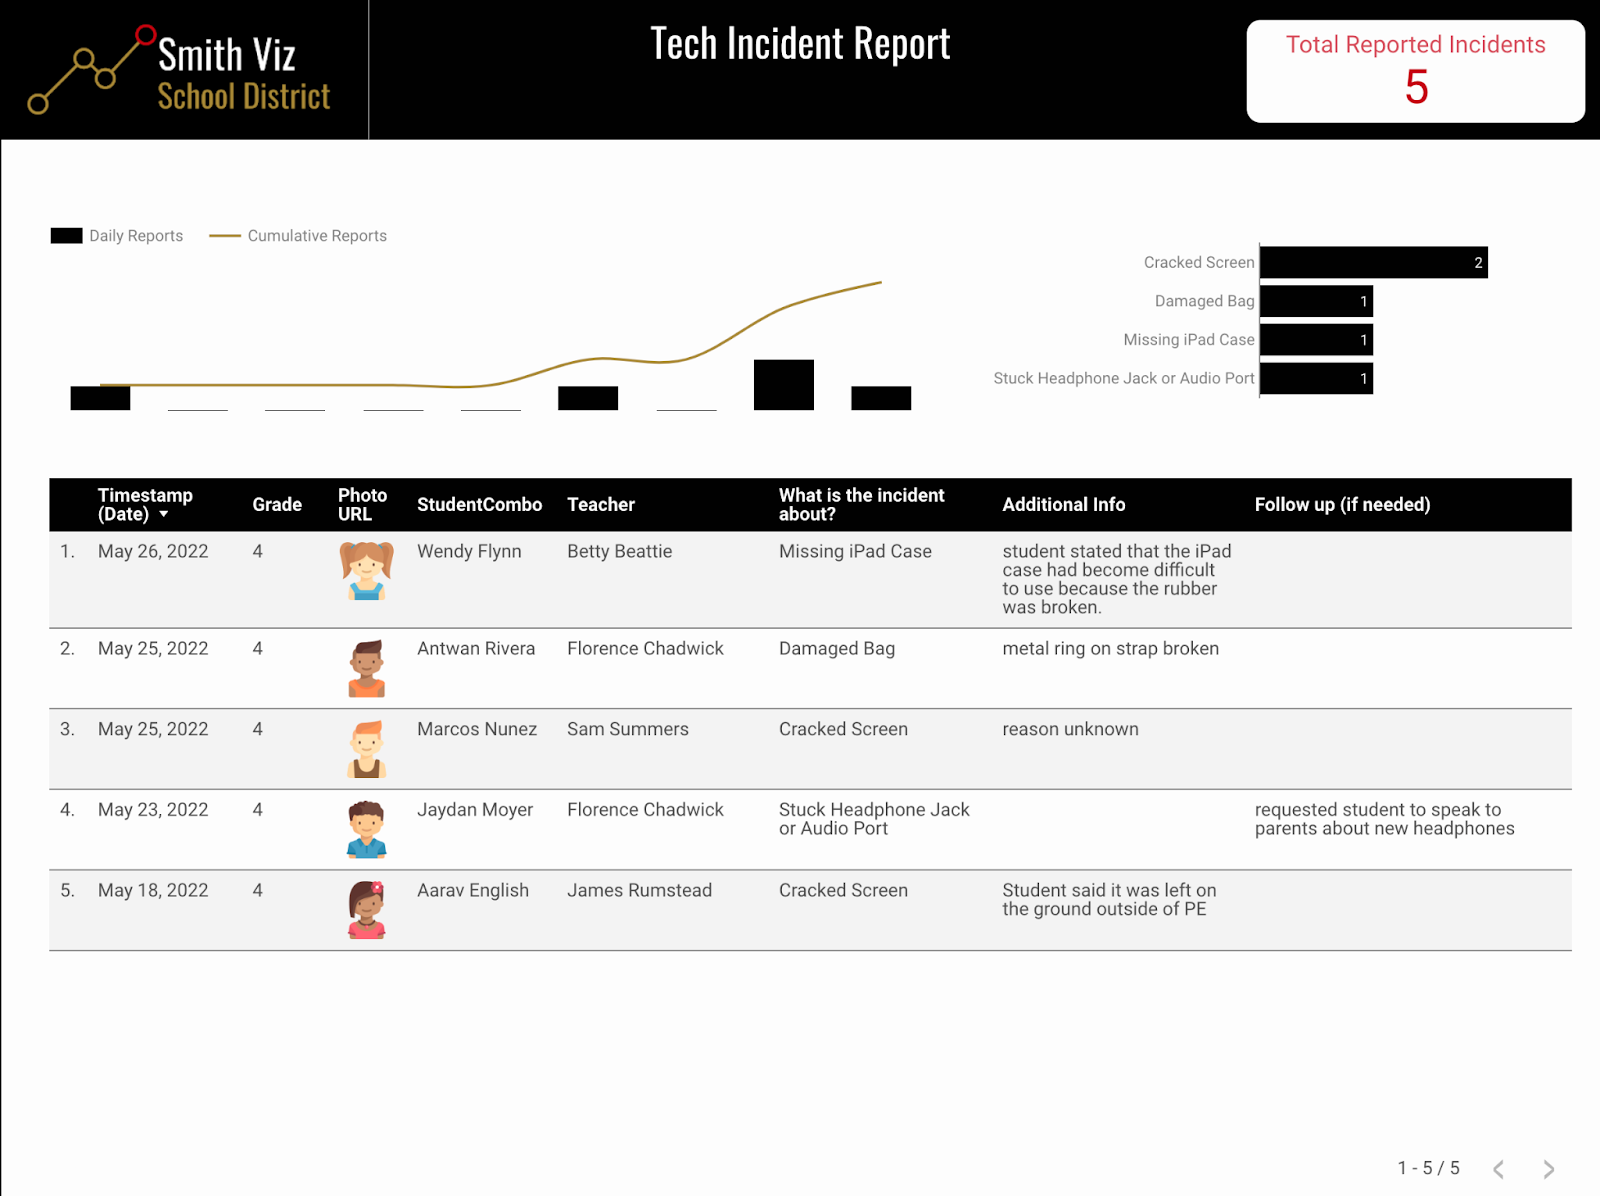This screenshot has width=1600, height=1196.
Task: Select student name Wendy Flynn
Action: click(x=469, y=551)
